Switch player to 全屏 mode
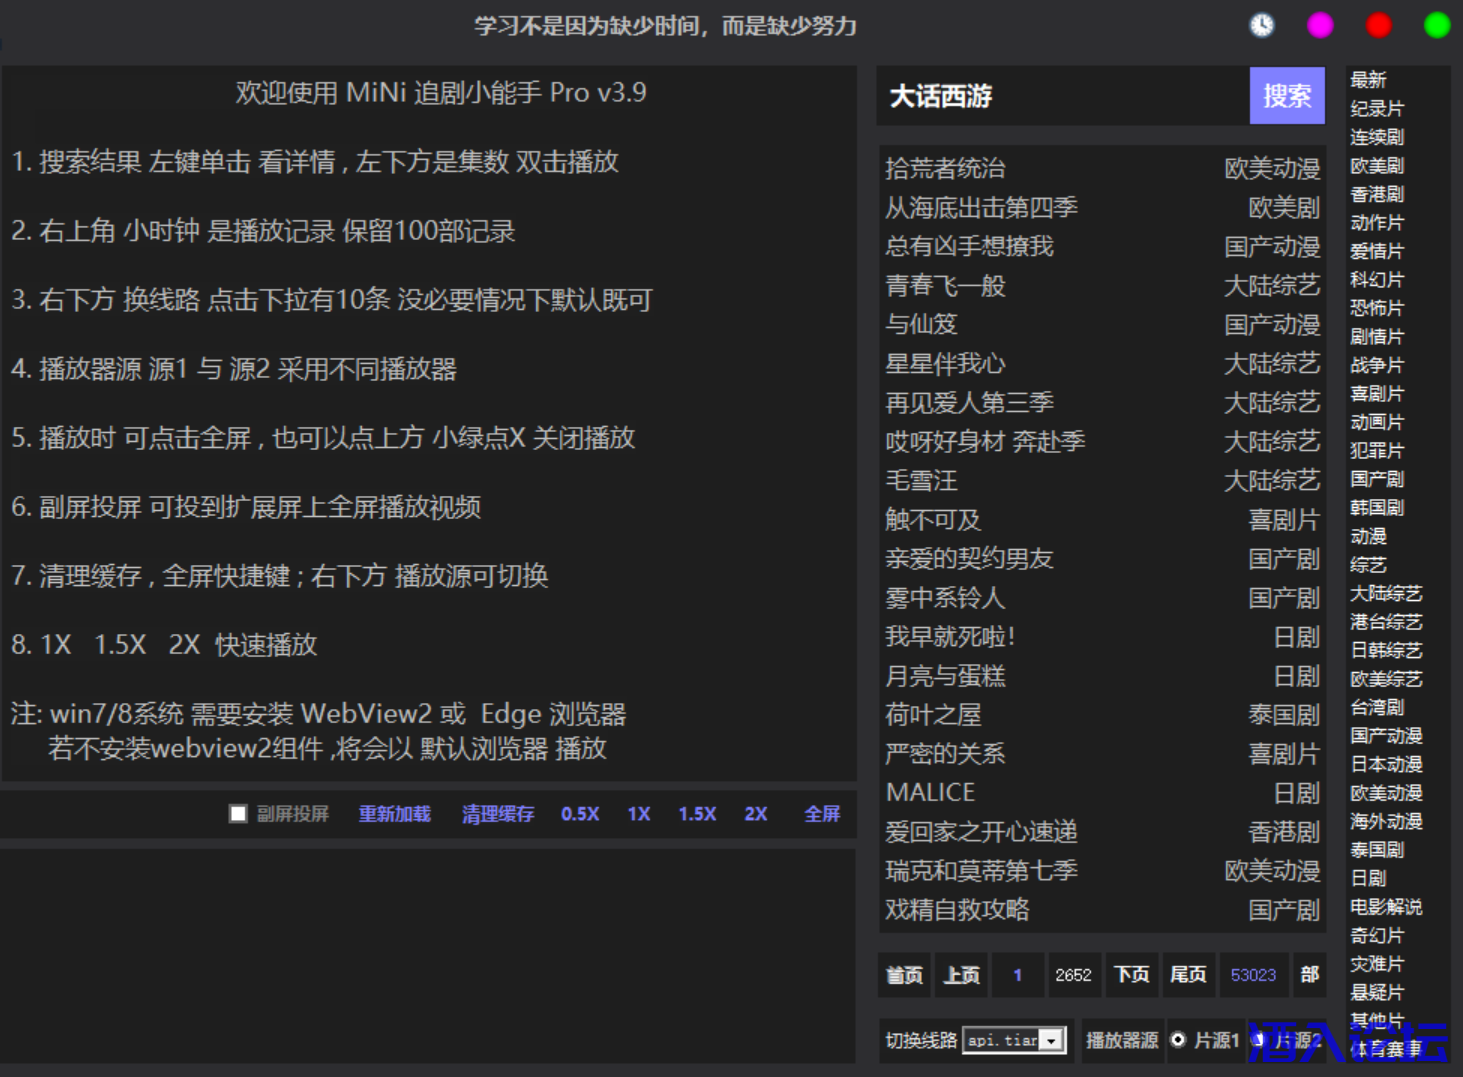The width and height of the screenshot is (1463, 1077). point(822,814)
